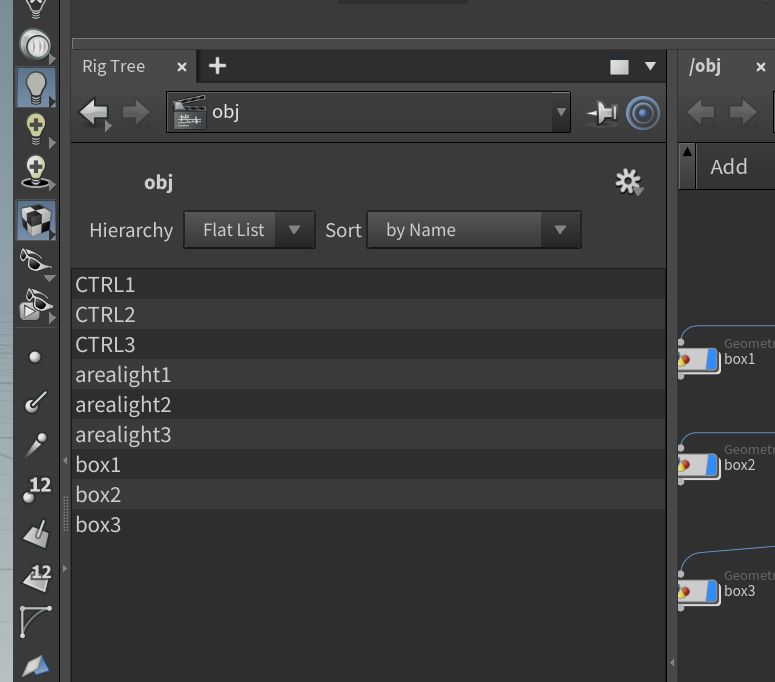Viewport: 775px width, 682px height.
Task: Close the /obj tab
Action: 761,67
